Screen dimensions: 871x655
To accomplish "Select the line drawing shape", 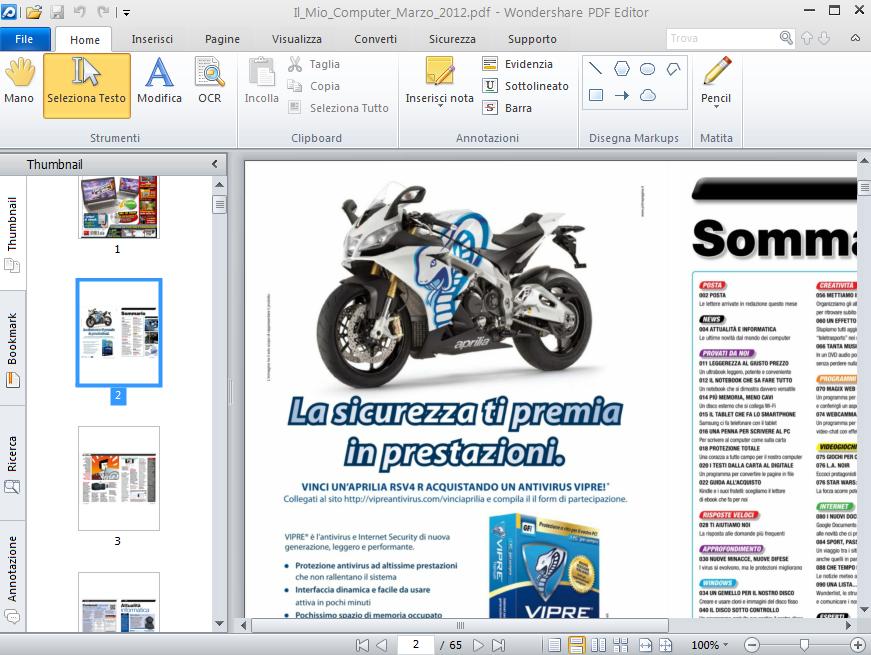I will coord(595,68).
